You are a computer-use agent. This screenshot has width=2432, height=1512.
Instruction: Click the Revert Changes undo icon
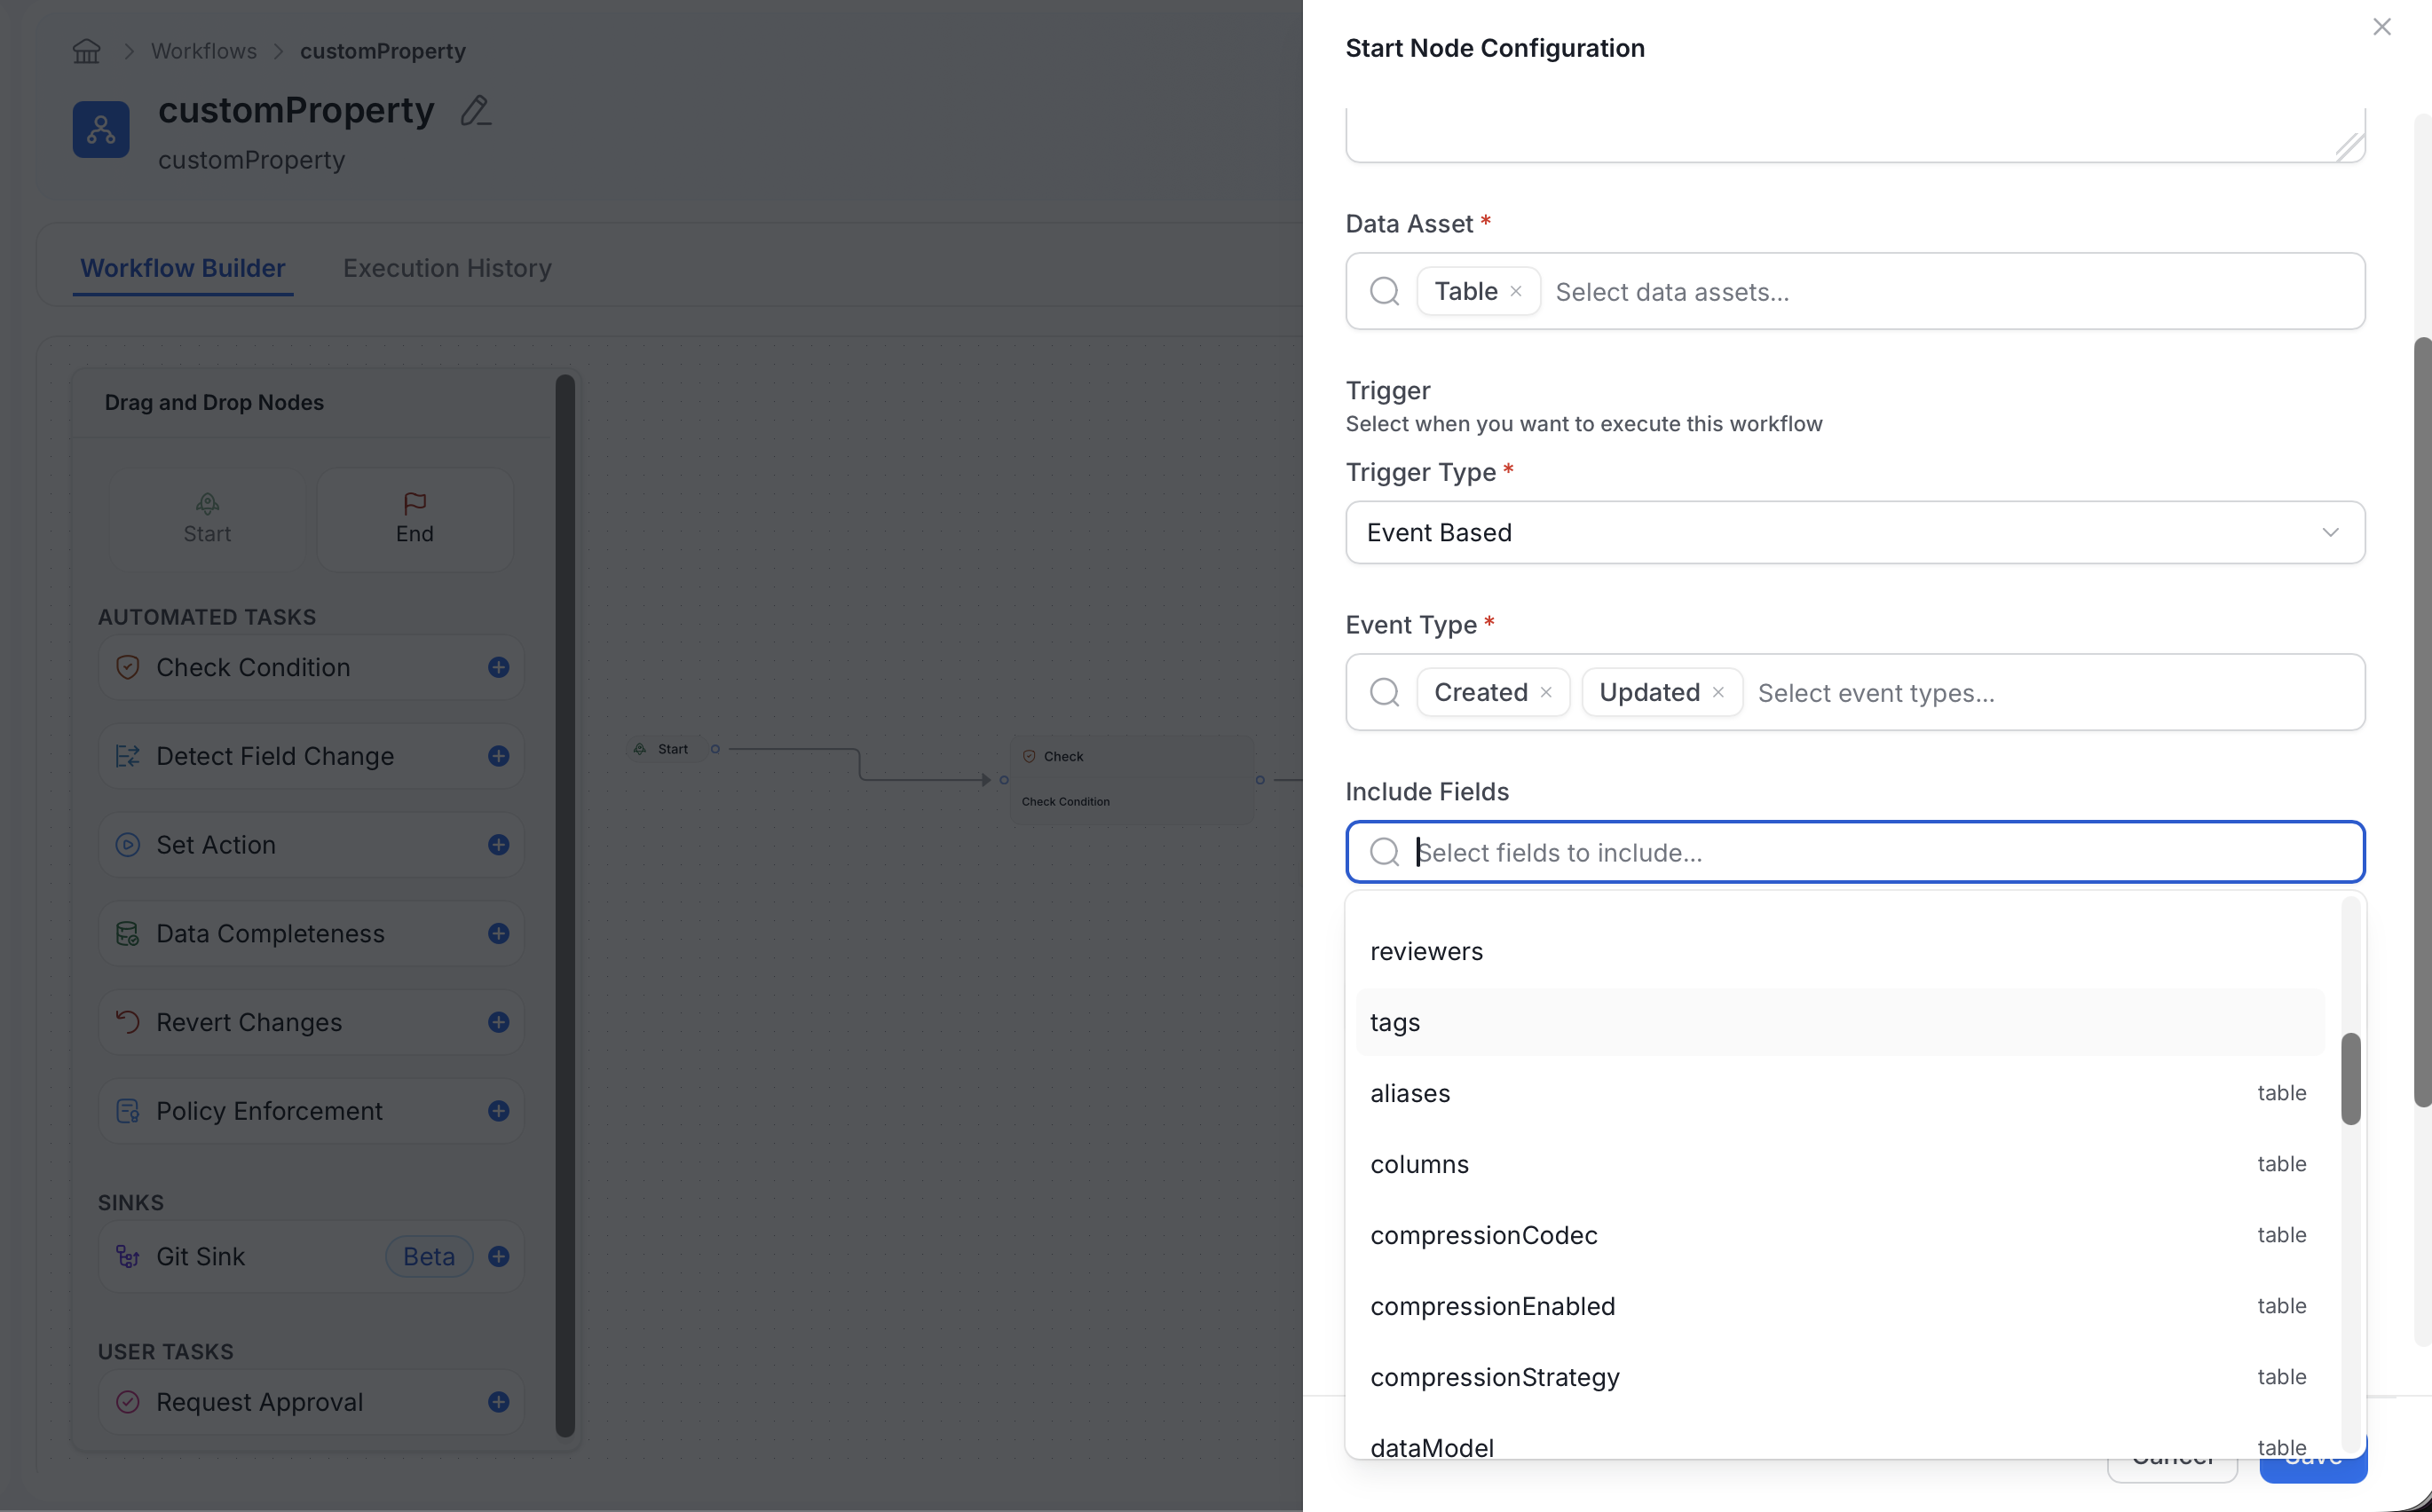(x=128, y=1022)
